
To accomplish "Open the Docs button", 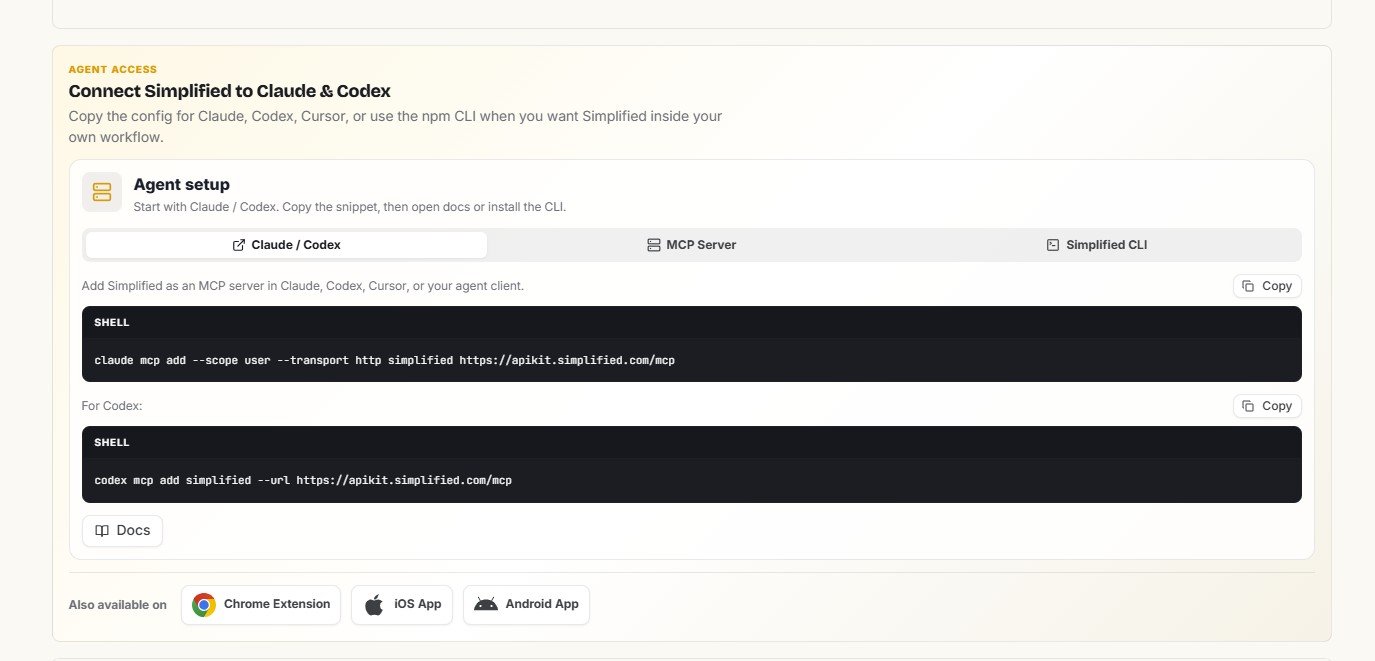I will pyautogui.click(x=122, y=531).
